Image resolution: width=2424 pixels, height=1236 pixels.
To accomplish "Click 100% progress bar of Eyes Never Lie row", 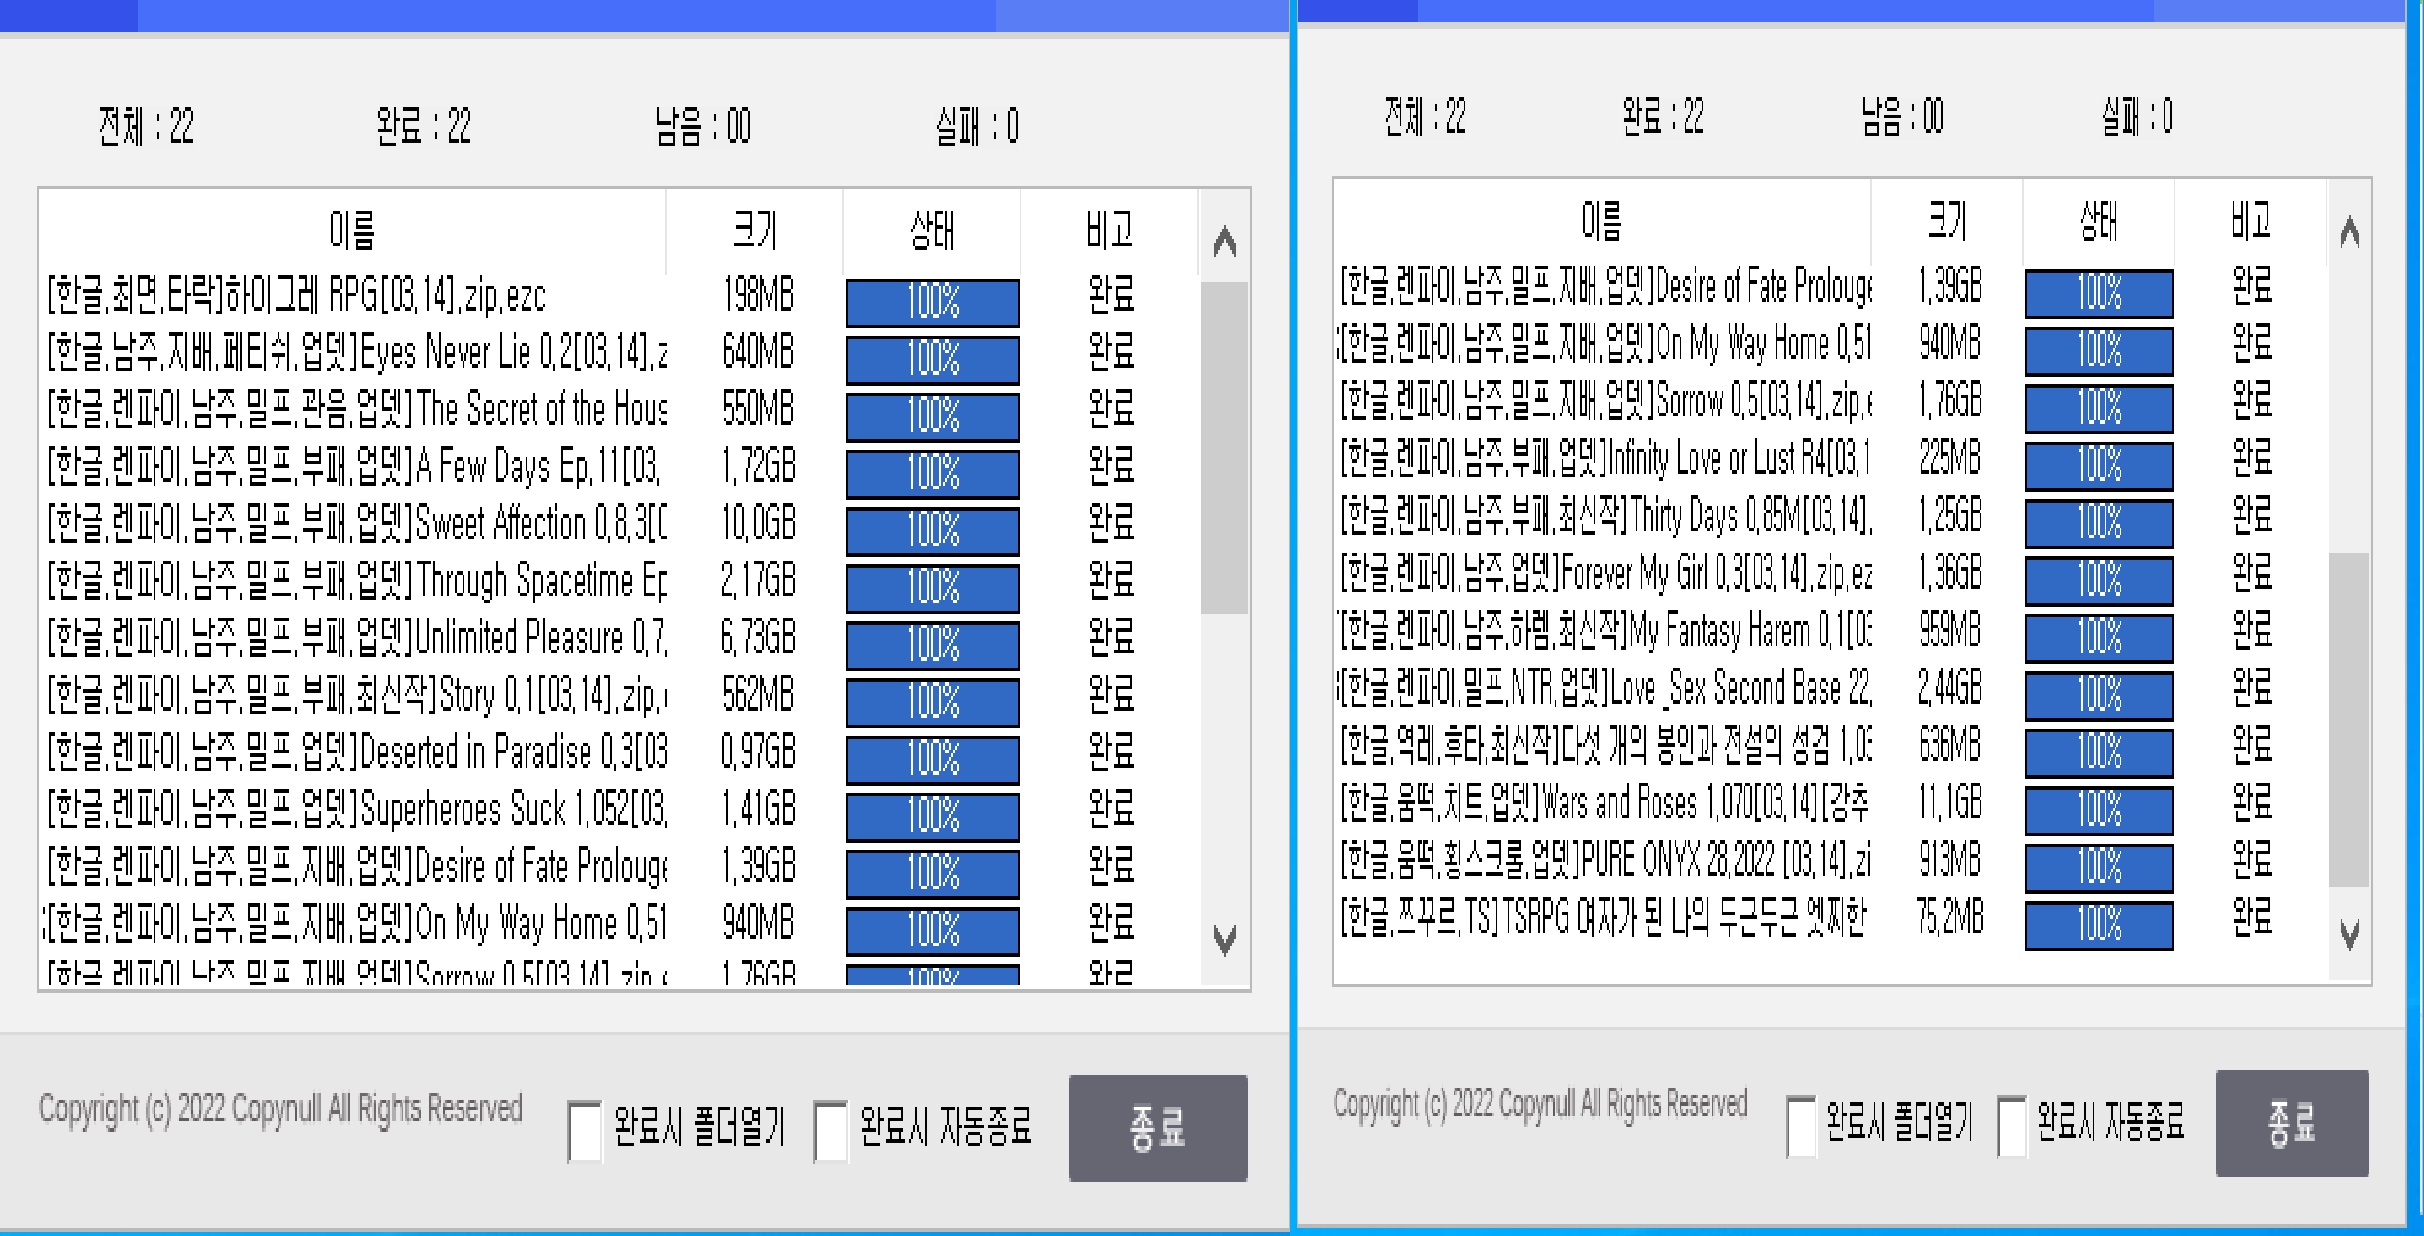I will pyautogui.click(x=932, y=359).
